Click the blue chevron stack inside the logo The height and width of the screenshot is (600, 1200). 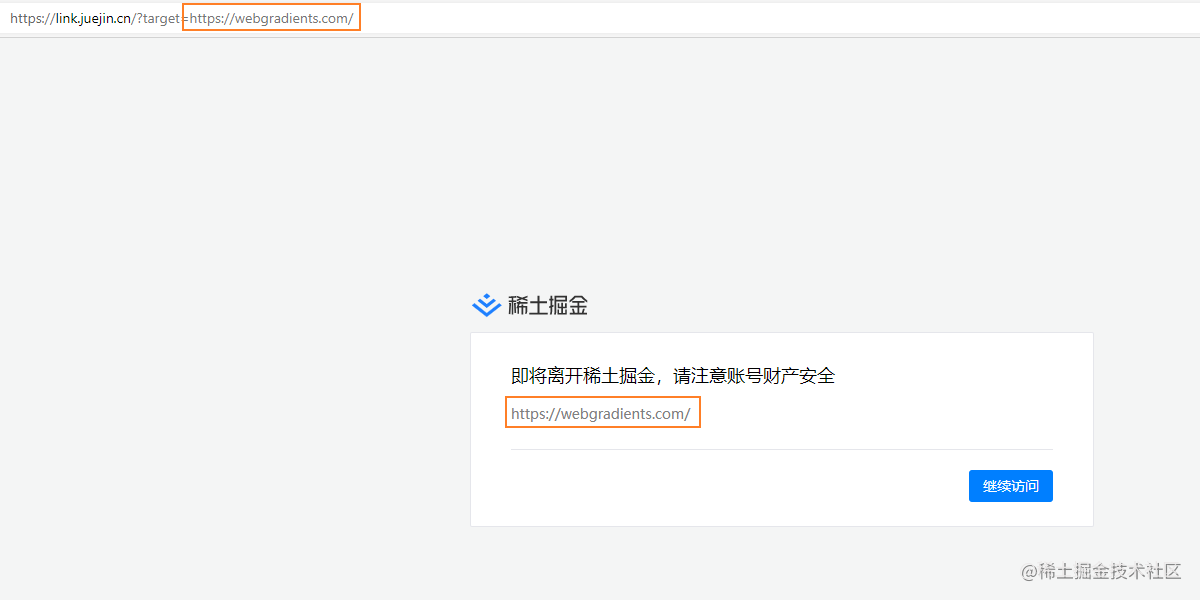(485, 305)
